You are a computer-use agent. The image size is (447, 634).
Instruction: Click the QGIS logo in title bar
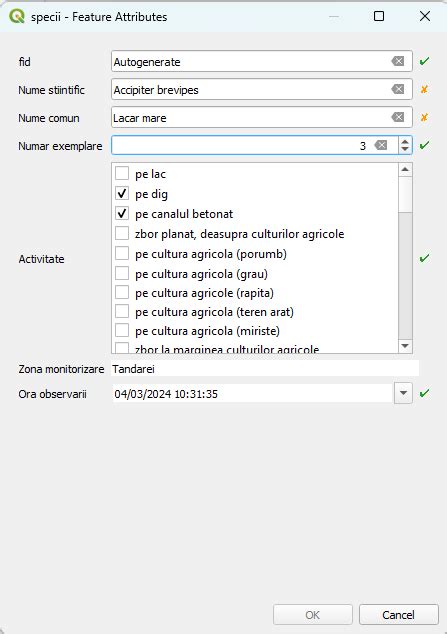[x=17, y=16]
